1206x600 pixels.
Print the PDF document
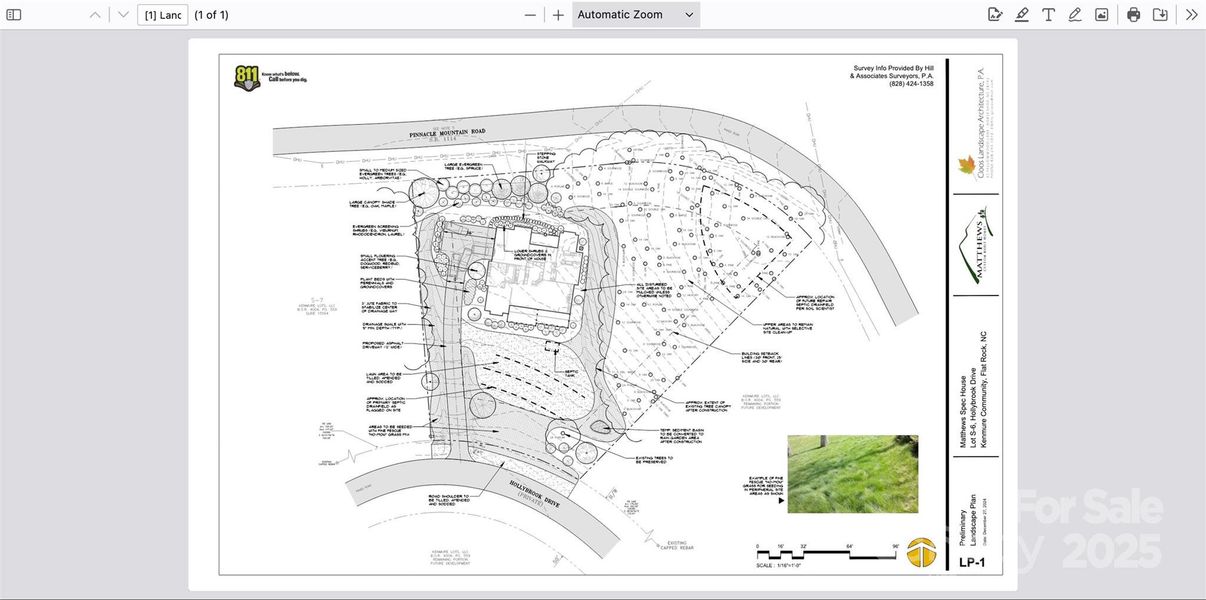pyautogui.click(x=1133, y=15)
